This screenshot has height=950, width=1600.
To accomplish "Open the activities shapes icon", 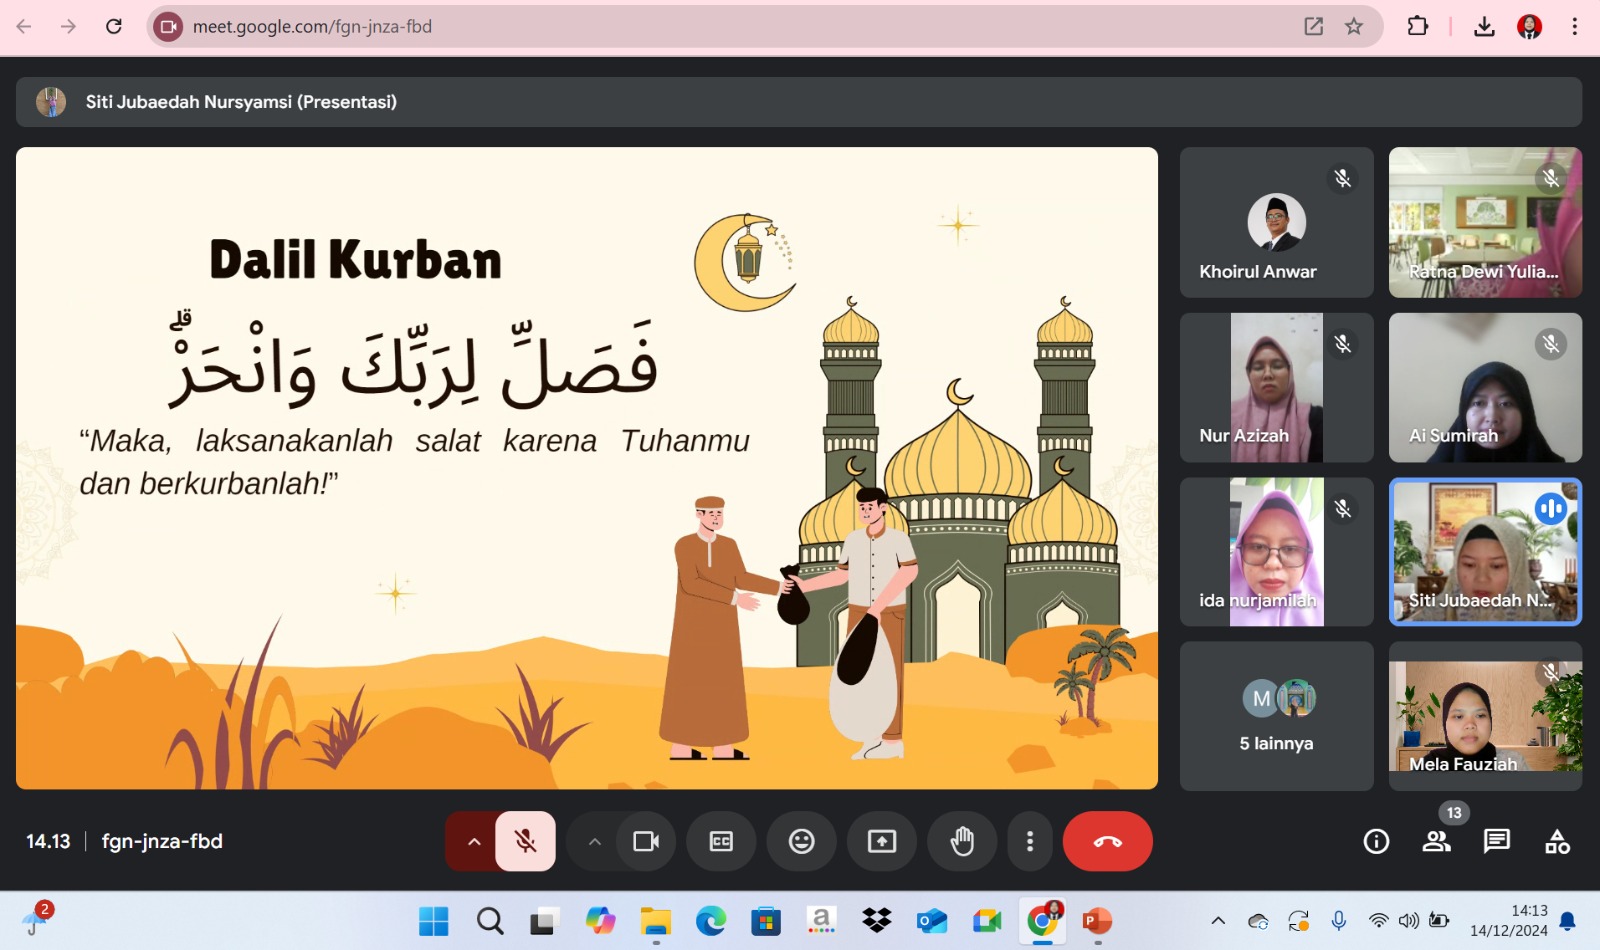I will [1557, 842].
